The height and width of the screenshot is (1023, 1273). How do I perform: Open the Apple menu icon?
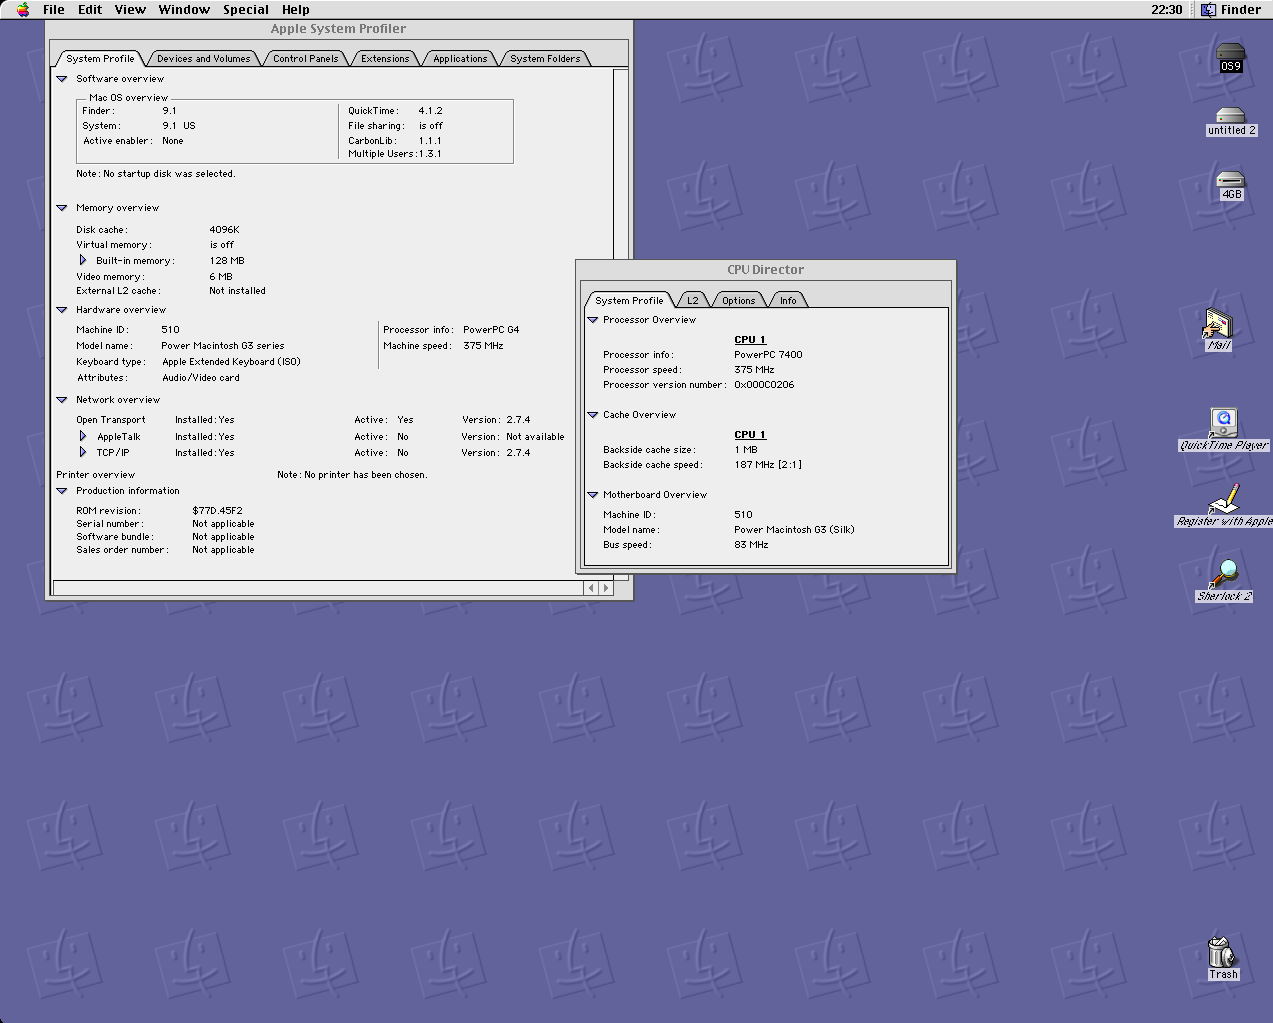tap(23, 9)
